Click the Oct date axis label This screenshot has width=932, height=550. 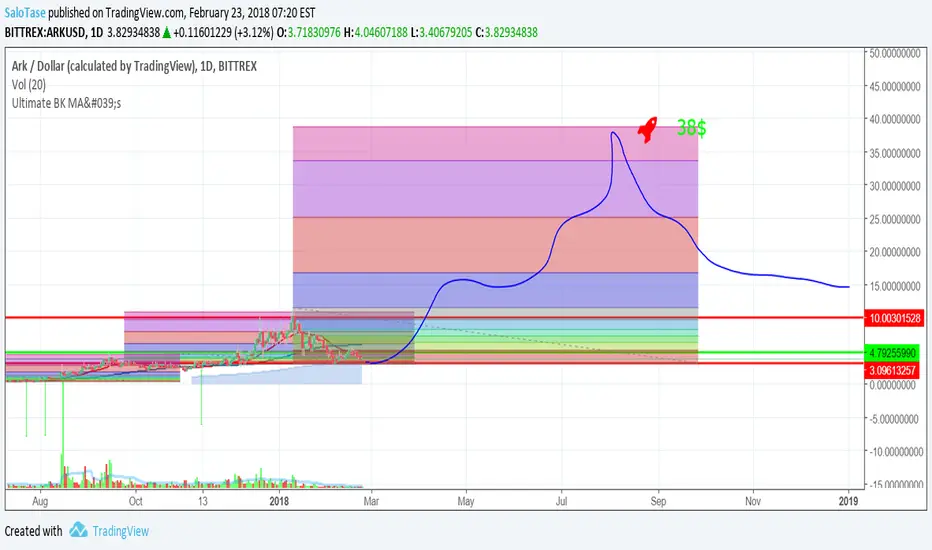(x=136, y=501)
